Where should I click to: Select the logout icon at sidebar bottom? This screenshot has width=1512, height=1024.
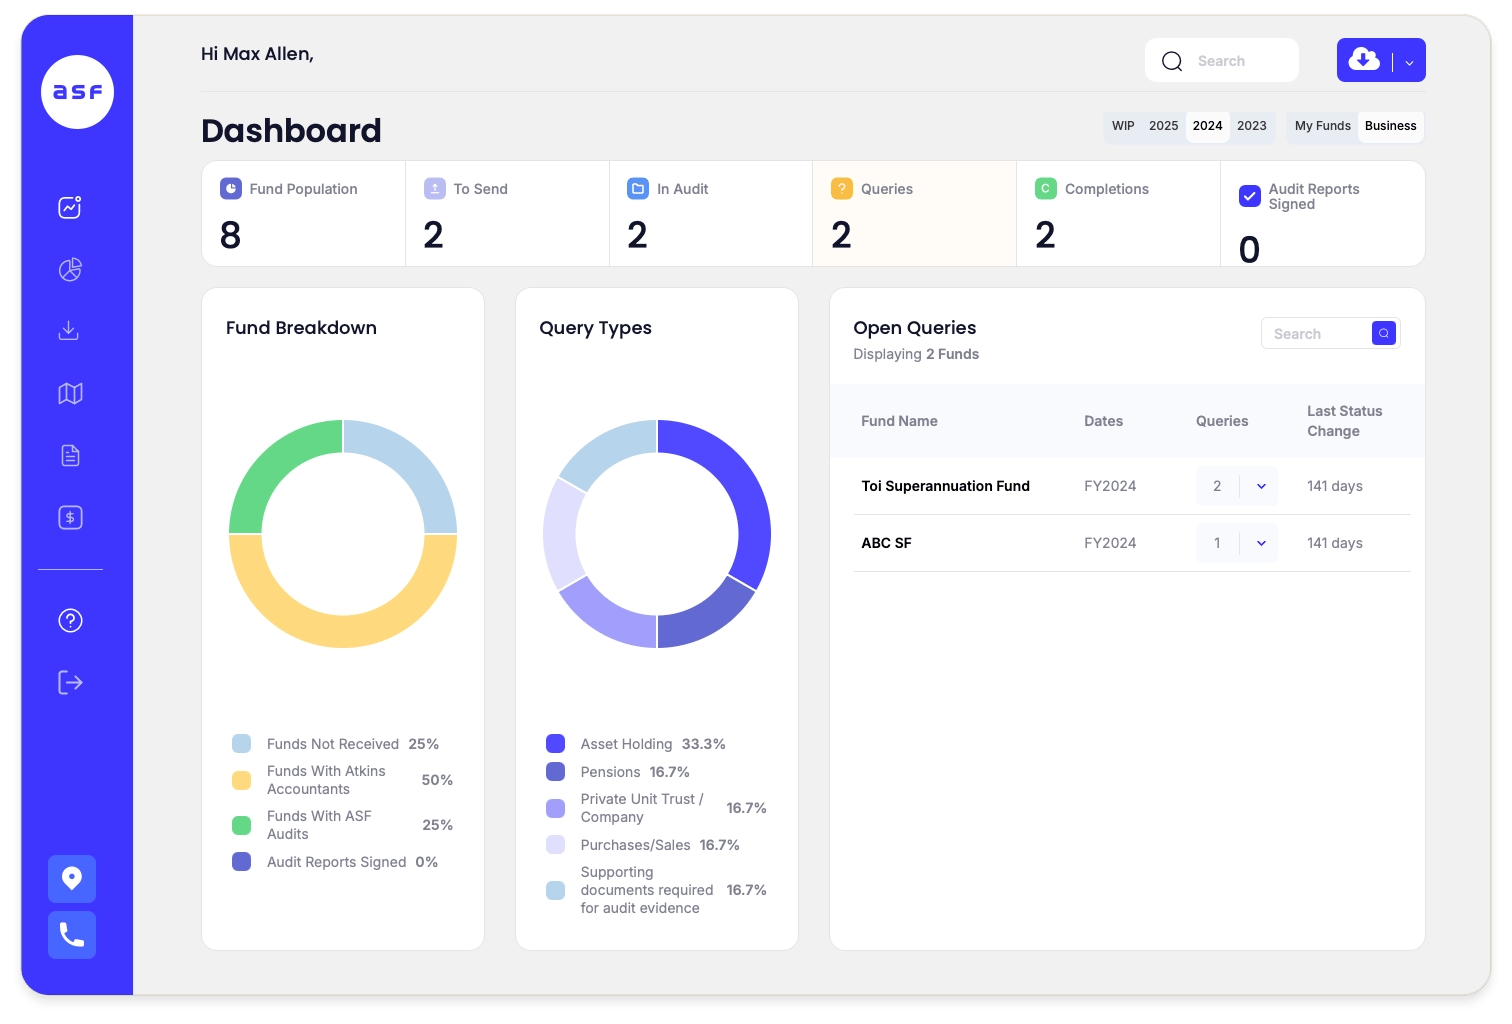(69, 682)
